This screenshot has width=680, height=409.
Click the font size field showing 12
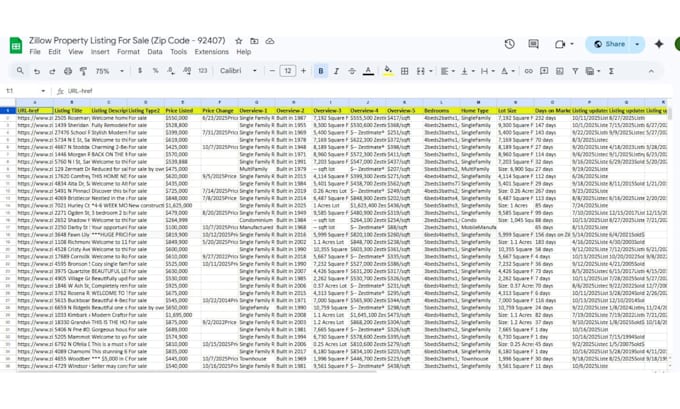[288, 71]
